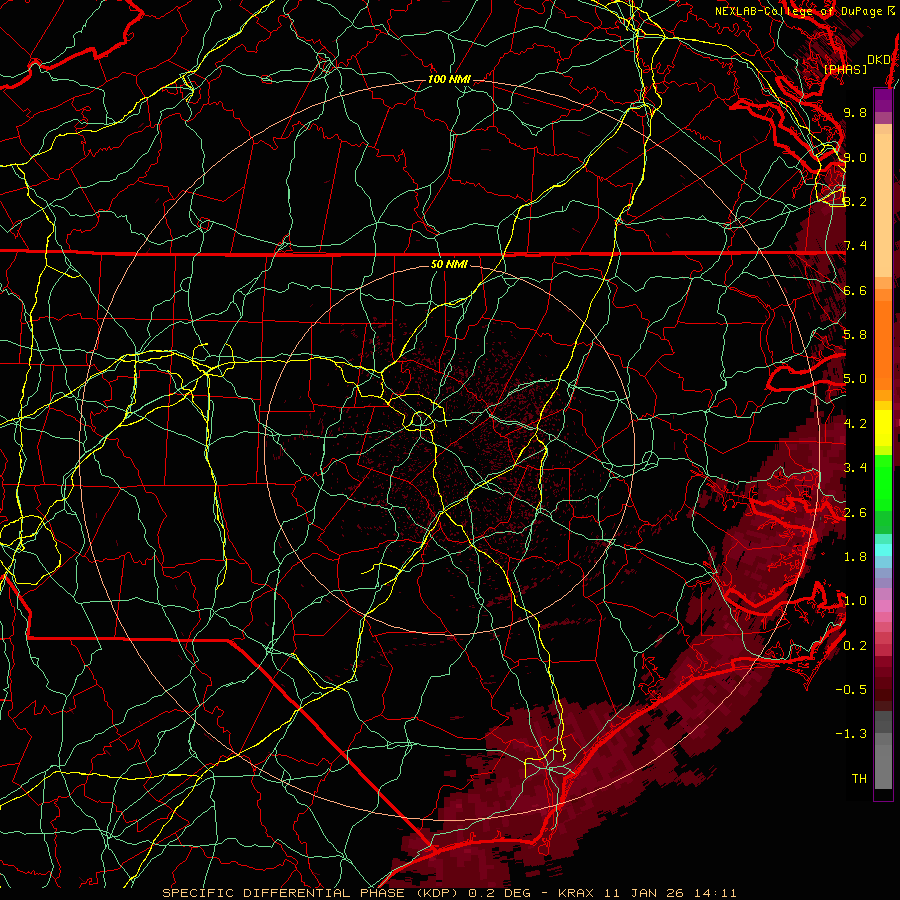Click the -0.5 value on the scale
Viewport: 900px width, 900px height.
click(851, 690)
